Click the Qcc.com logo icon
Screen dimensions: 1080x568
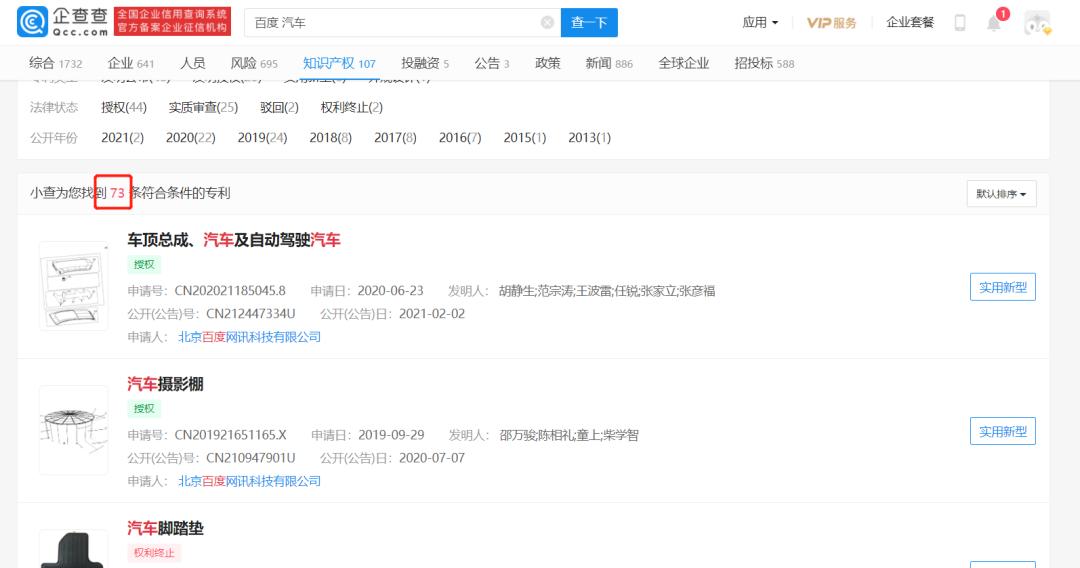point(32,22)
